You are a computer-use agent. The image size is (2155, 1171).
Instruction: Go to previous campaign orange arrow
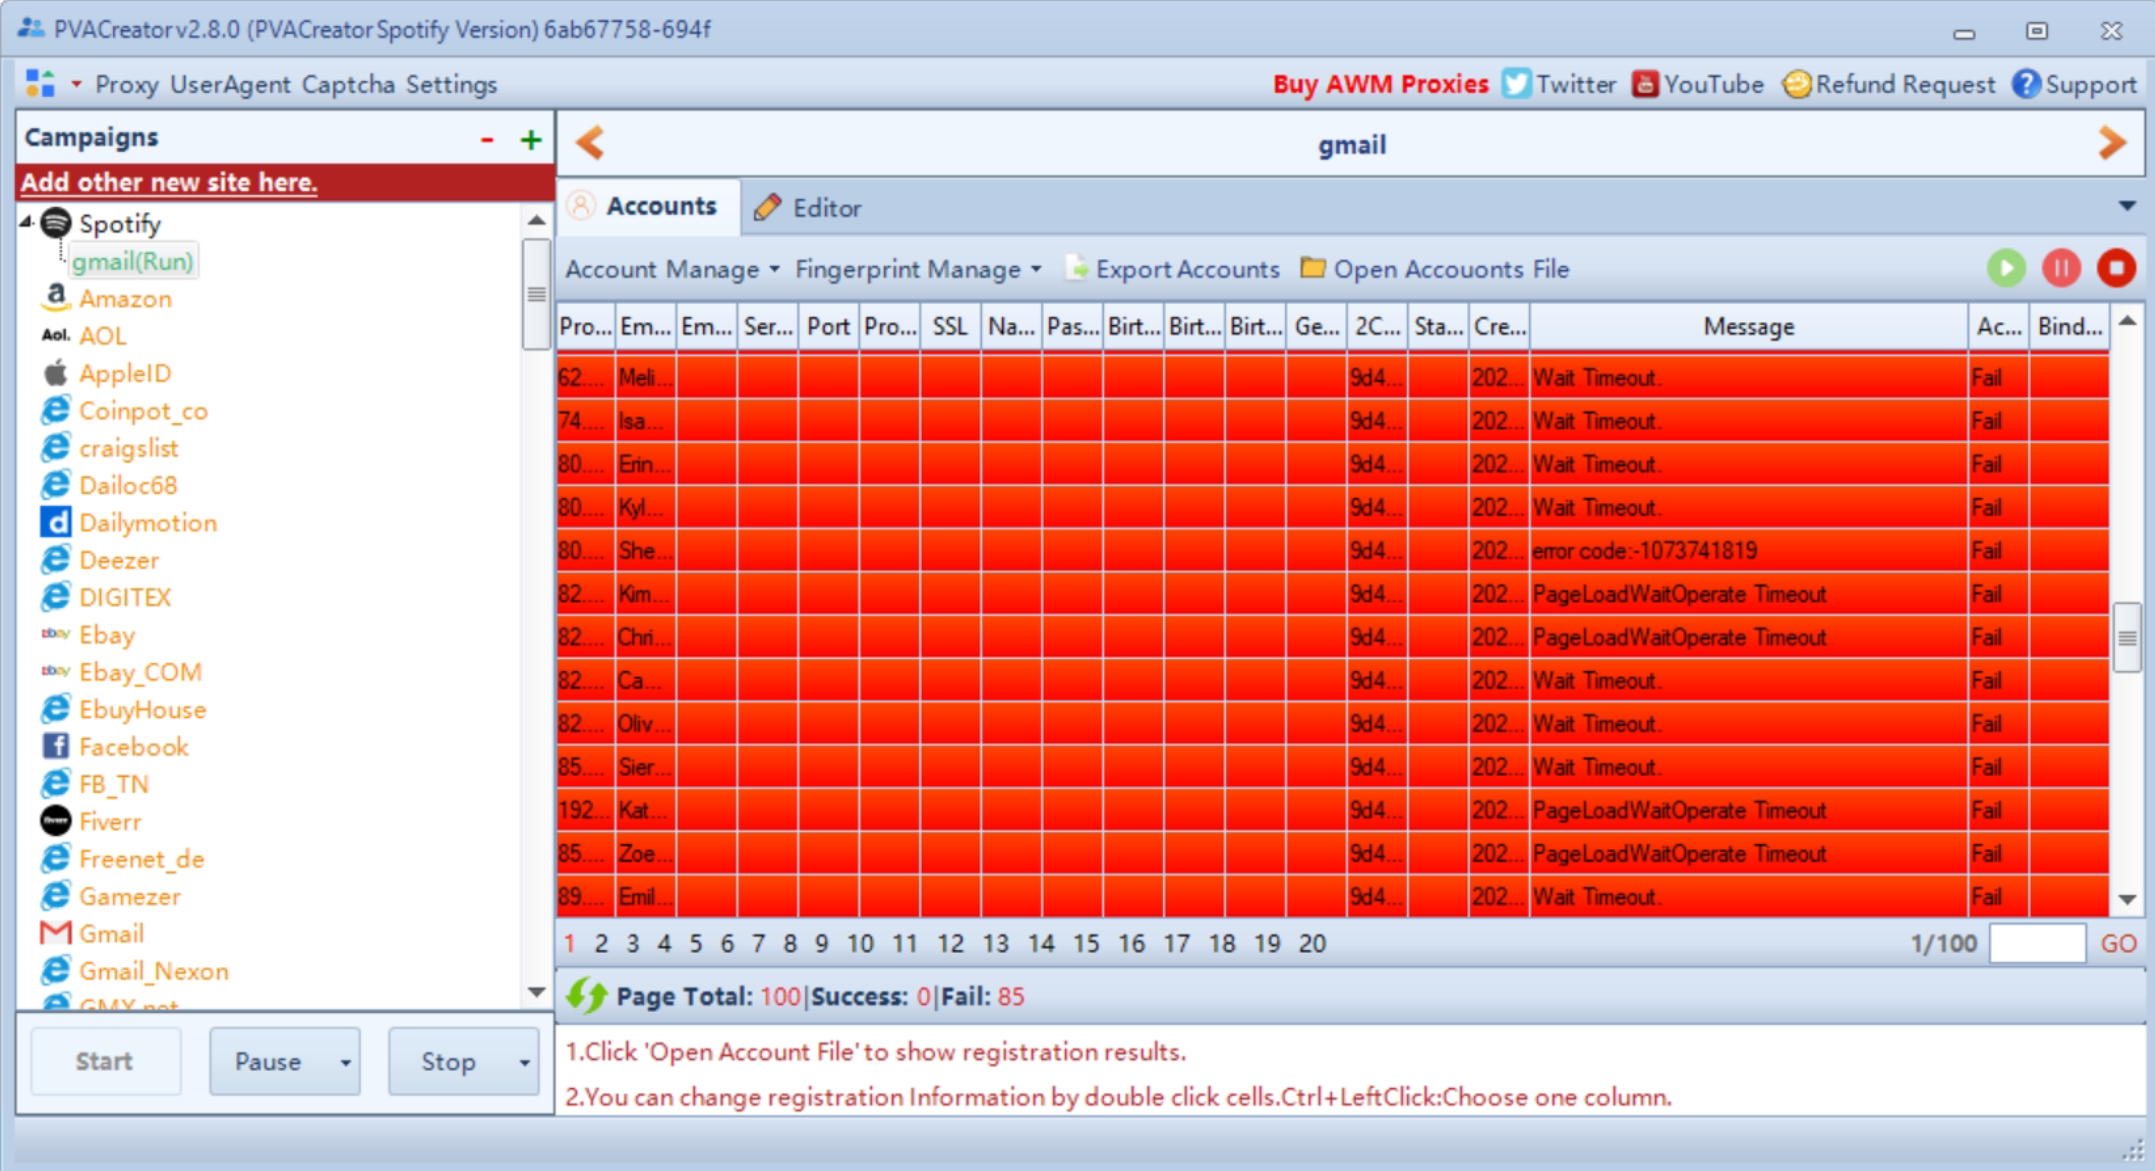tap(591, 143)
